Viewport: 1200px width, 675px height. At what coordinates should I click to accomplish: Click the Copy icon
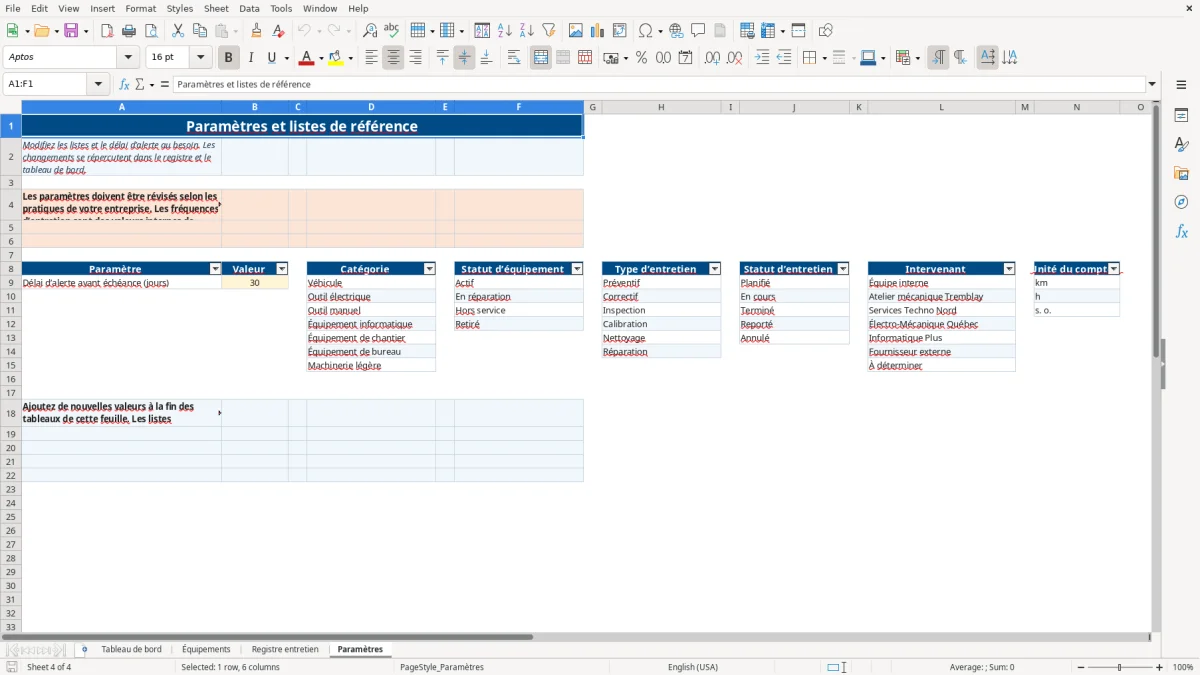point(200,31)
